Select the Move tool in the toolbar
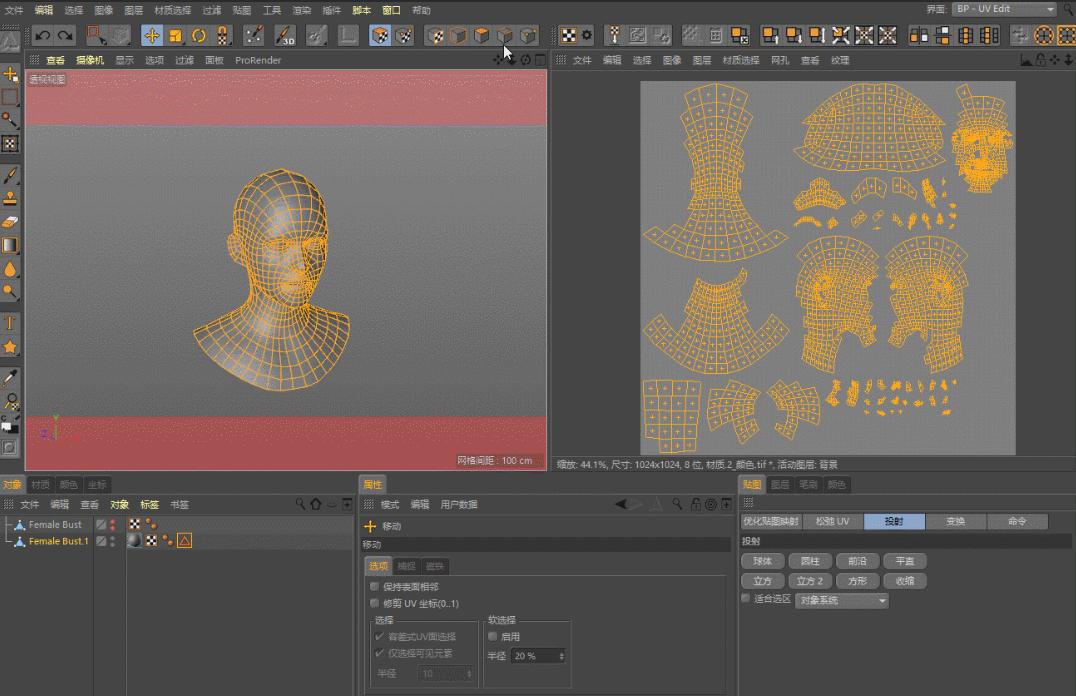Image resolution: width=1076 pixels, height=696 pixels. [x=152, y=37]
